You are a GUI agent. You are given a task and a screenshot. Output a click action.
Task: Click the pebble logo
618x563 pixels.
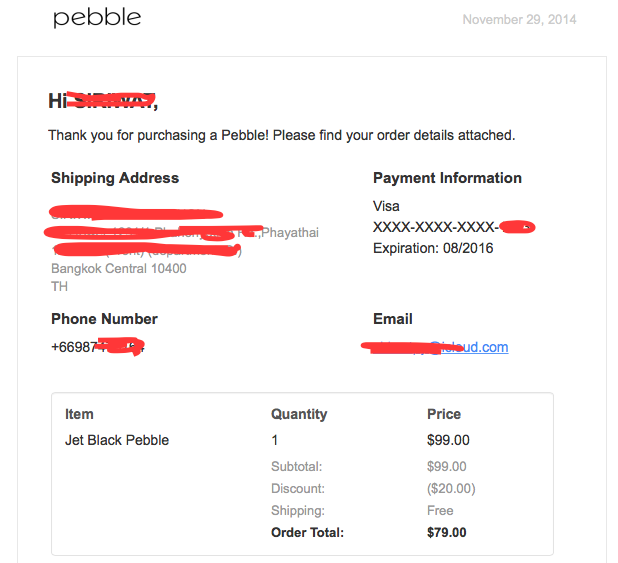97,18
